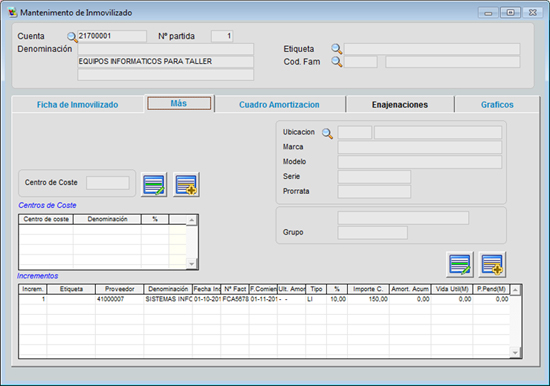Open the Cuadro Amortizacion tab

tap(279, 105)
